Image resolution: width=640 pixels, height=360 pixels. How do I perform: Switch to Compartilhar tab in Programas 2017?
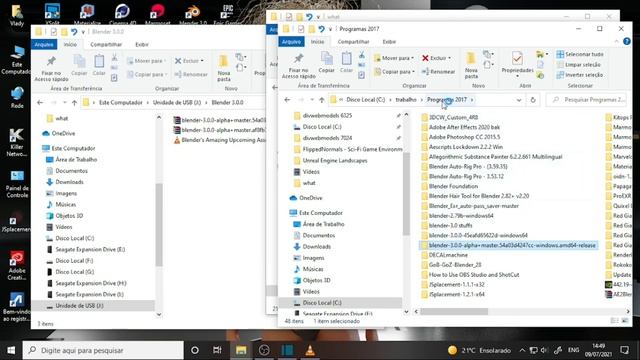tap(353, 42)
